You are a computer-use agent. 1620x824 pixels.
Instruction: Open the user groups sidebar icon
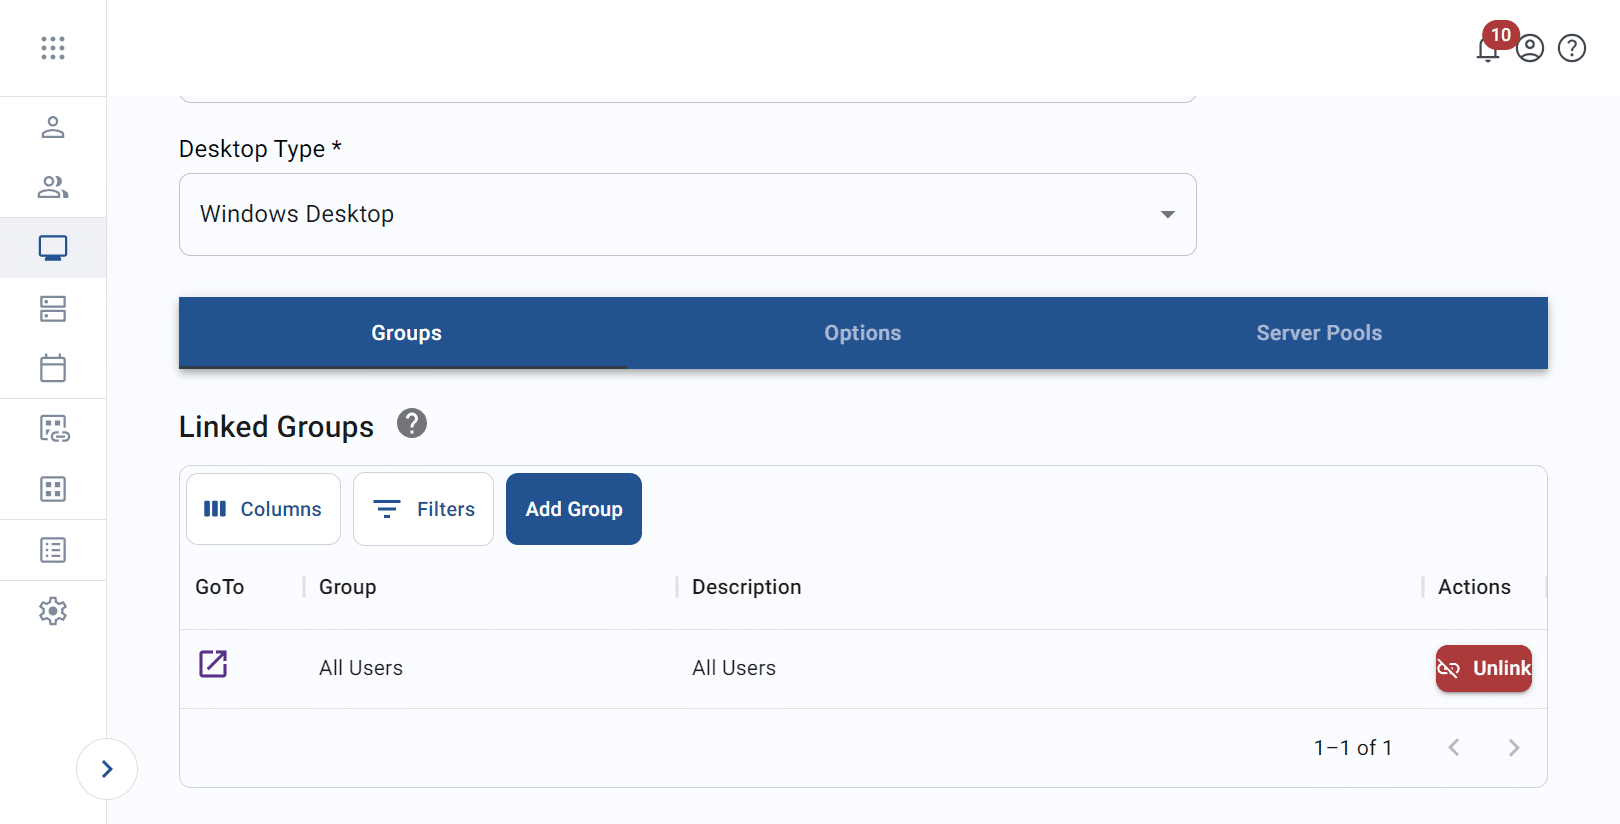point(53,187)
